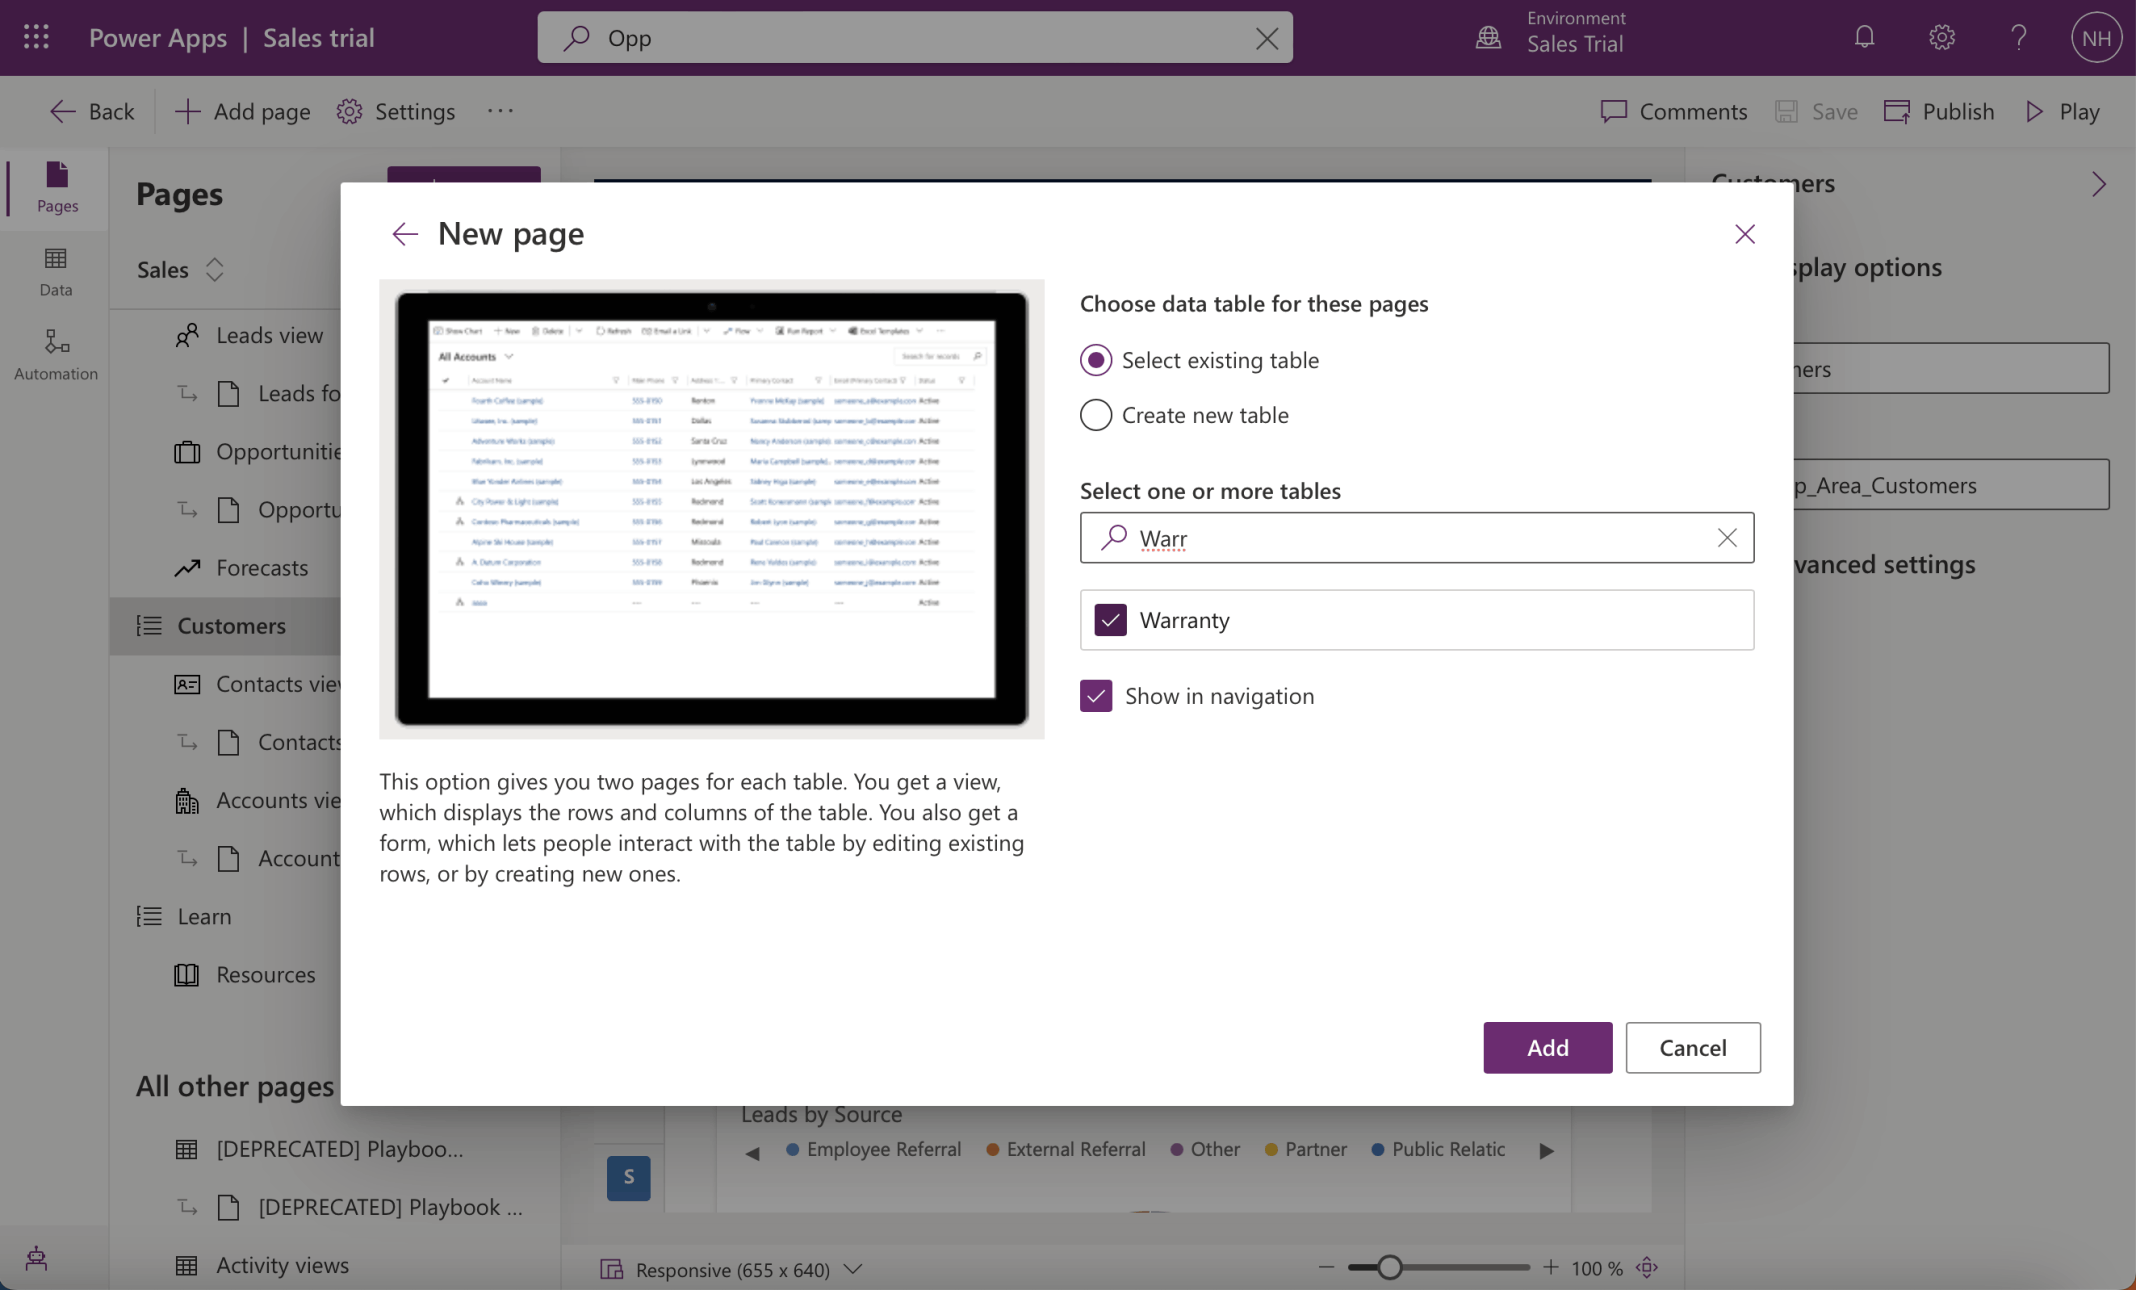Click the settings gear in top bar
Image resolution: width=2136 pixels, height=1290 pixels.
1941,38
